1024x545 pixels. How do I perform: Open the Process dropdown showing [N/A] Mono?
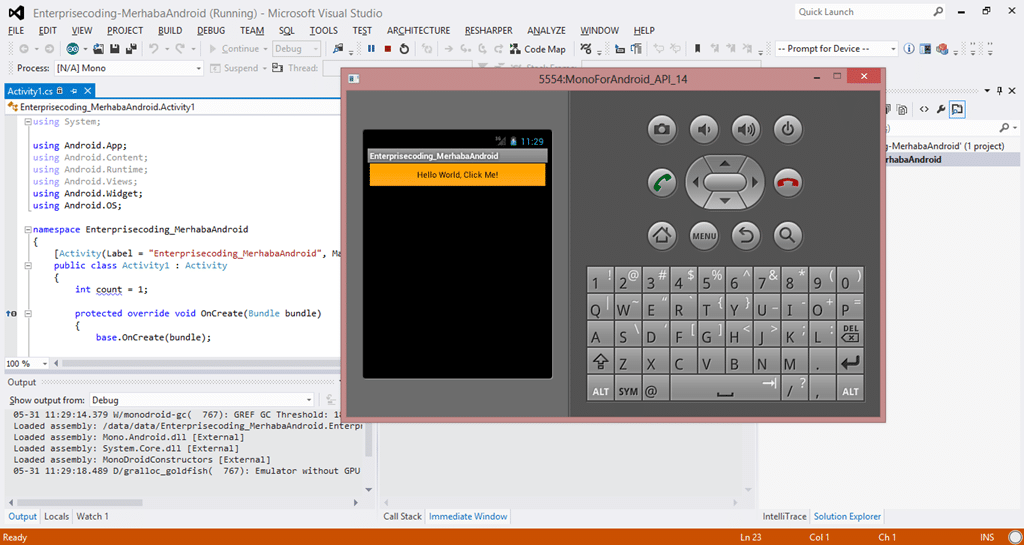click(129, 68)
